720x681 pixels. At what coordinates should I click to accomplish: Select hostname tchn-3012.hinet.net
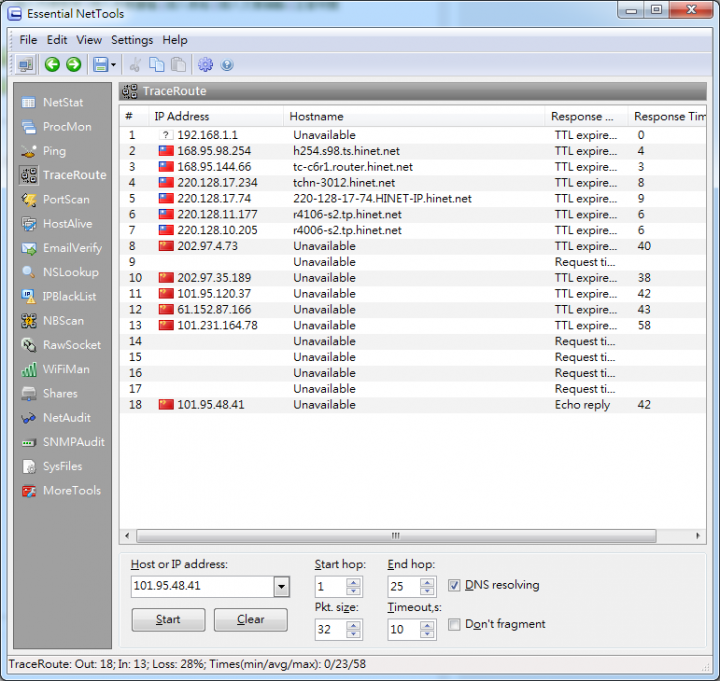pos(344,183)
